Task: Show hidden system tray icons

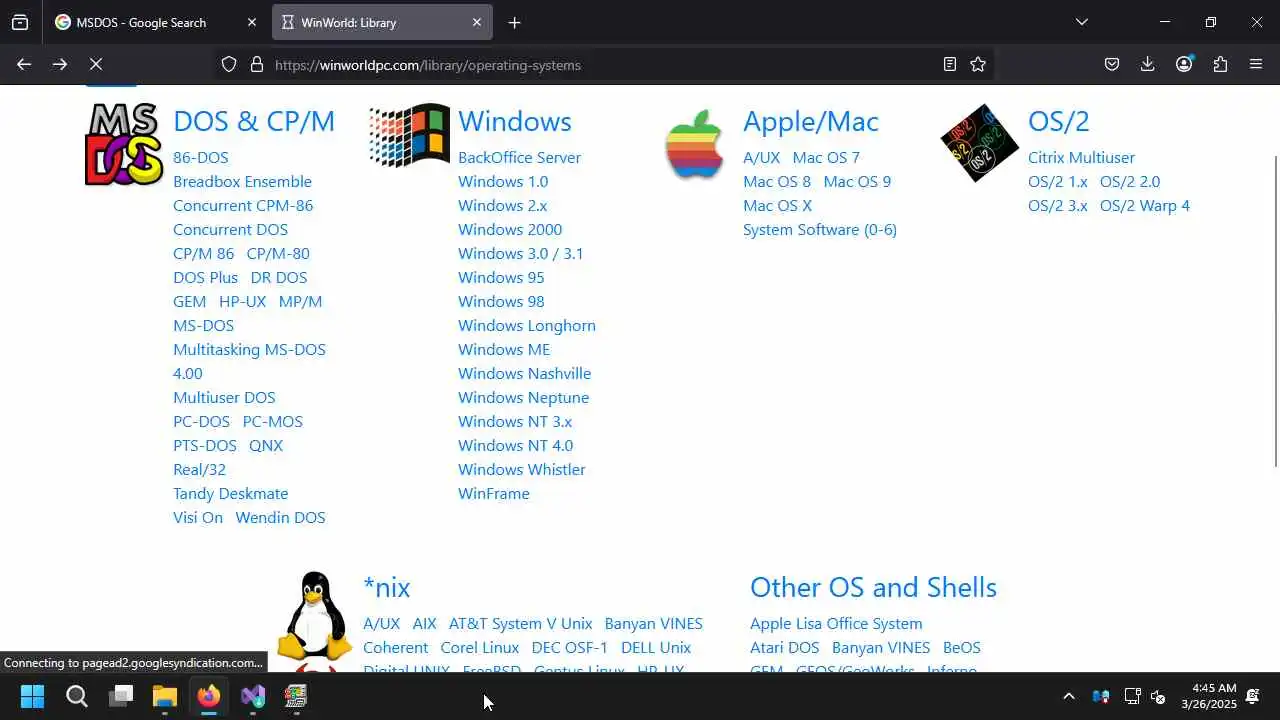Action: pyautogui.click(x=1068, y=696)
